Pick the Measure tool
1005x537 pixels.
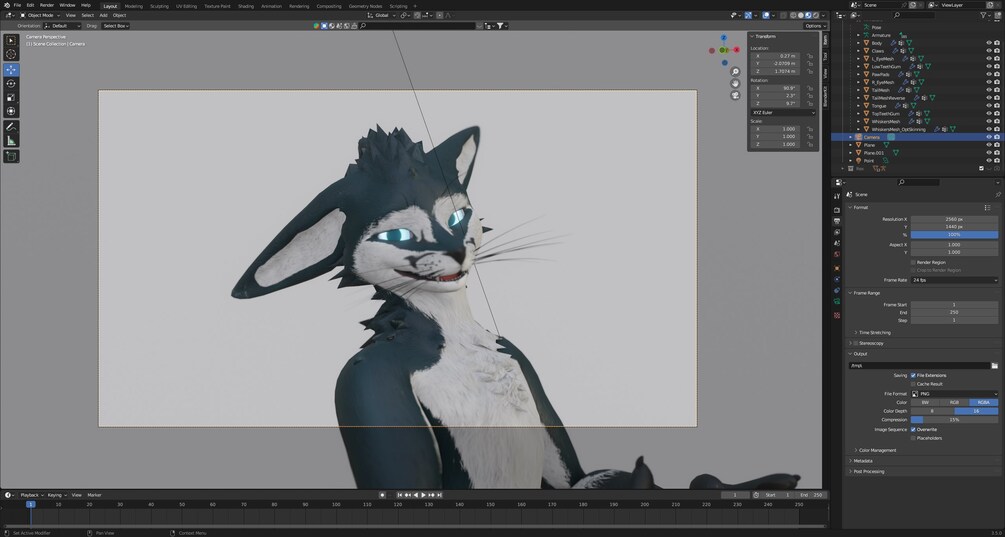(x=11, y=141)
